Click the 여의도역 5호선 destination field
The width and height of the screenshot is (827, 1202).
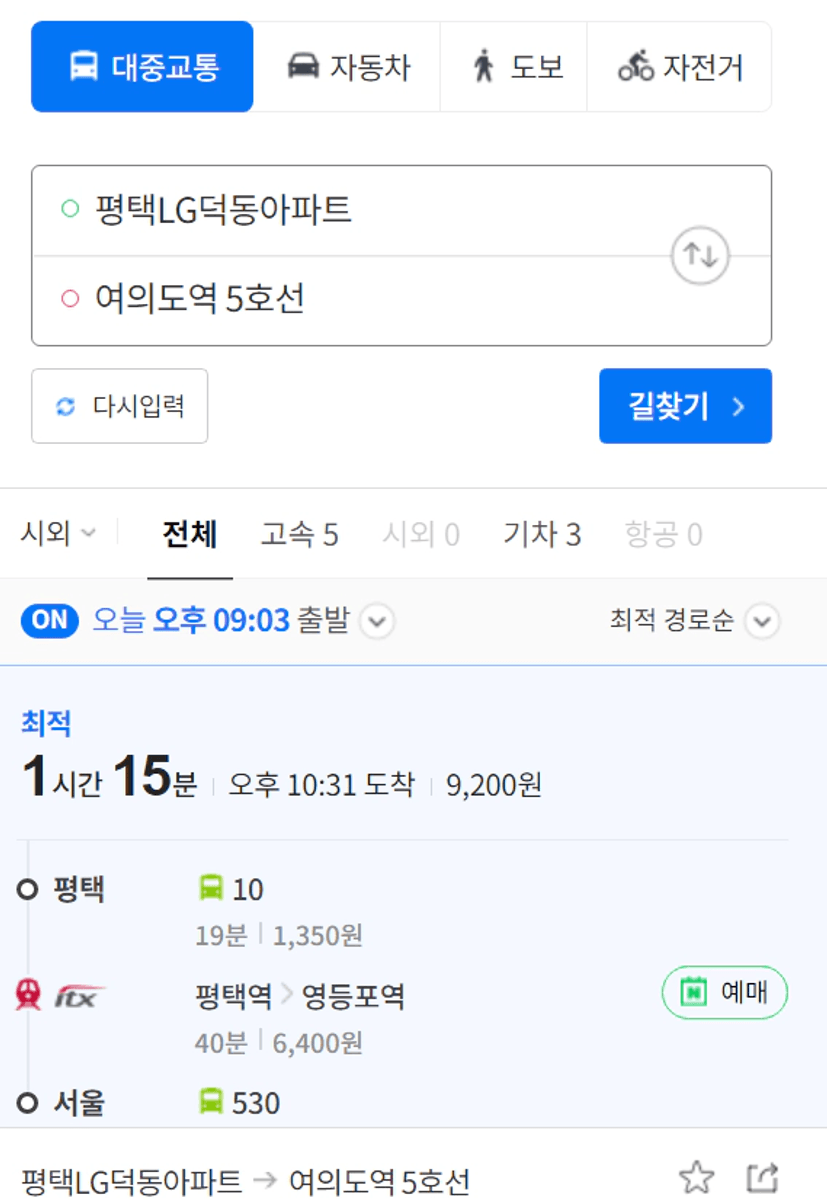(350, 300)
